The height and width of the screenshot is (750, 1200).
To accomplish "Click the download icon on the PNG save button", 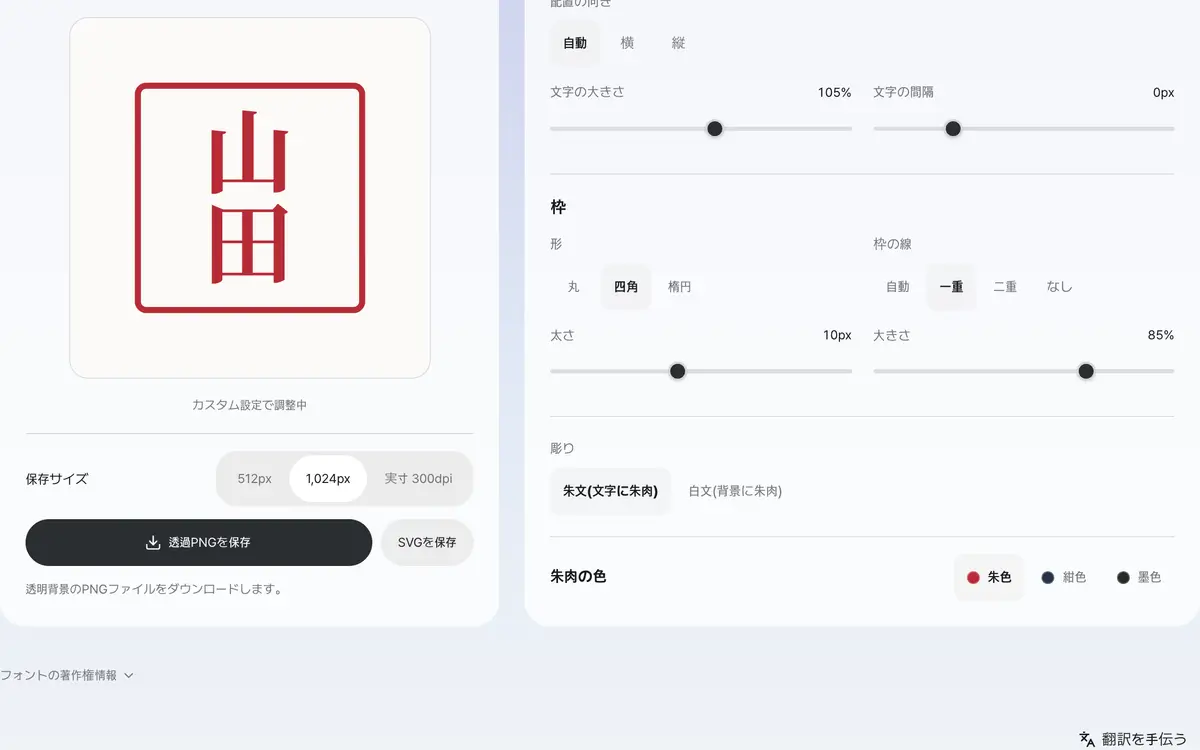I will (153, 543).
